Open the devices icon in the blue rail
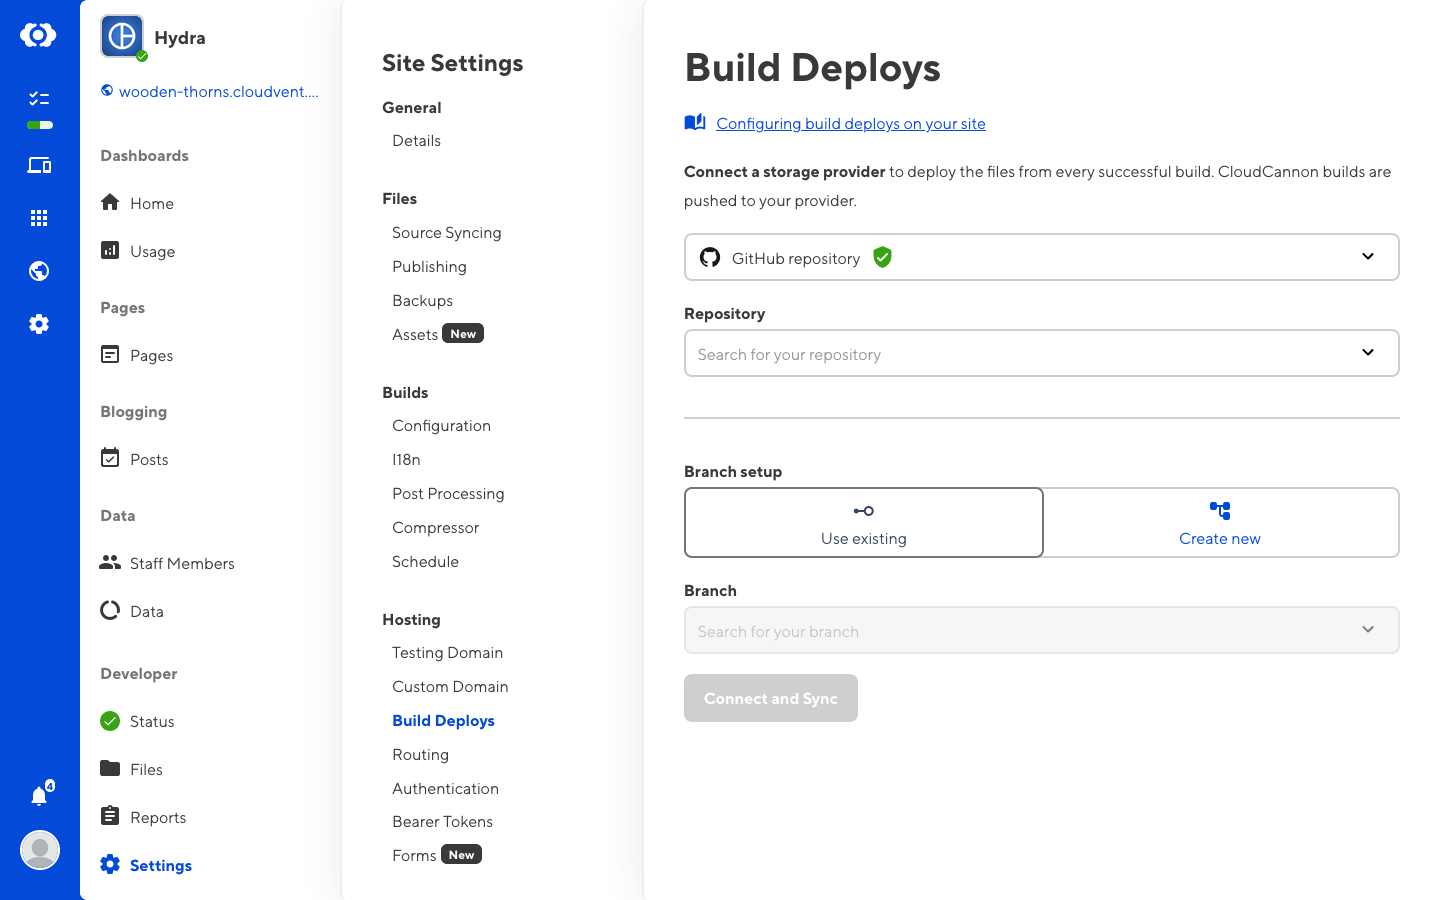This screenshot has height=900, width=1440. click(39, 165)
